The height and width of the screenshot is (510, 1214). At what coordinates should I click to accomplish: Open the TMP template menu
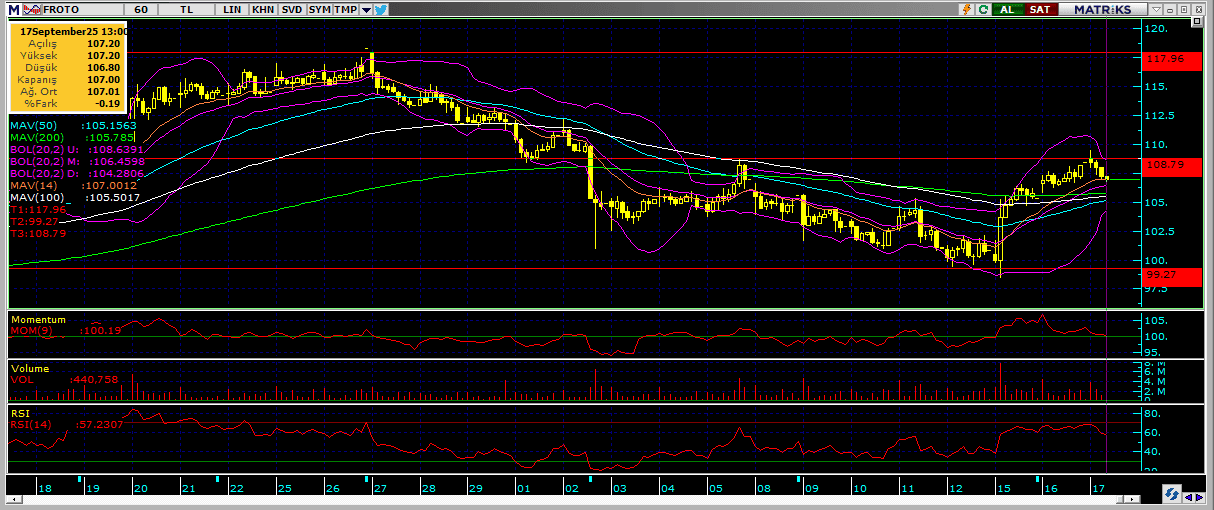(345, 9)
